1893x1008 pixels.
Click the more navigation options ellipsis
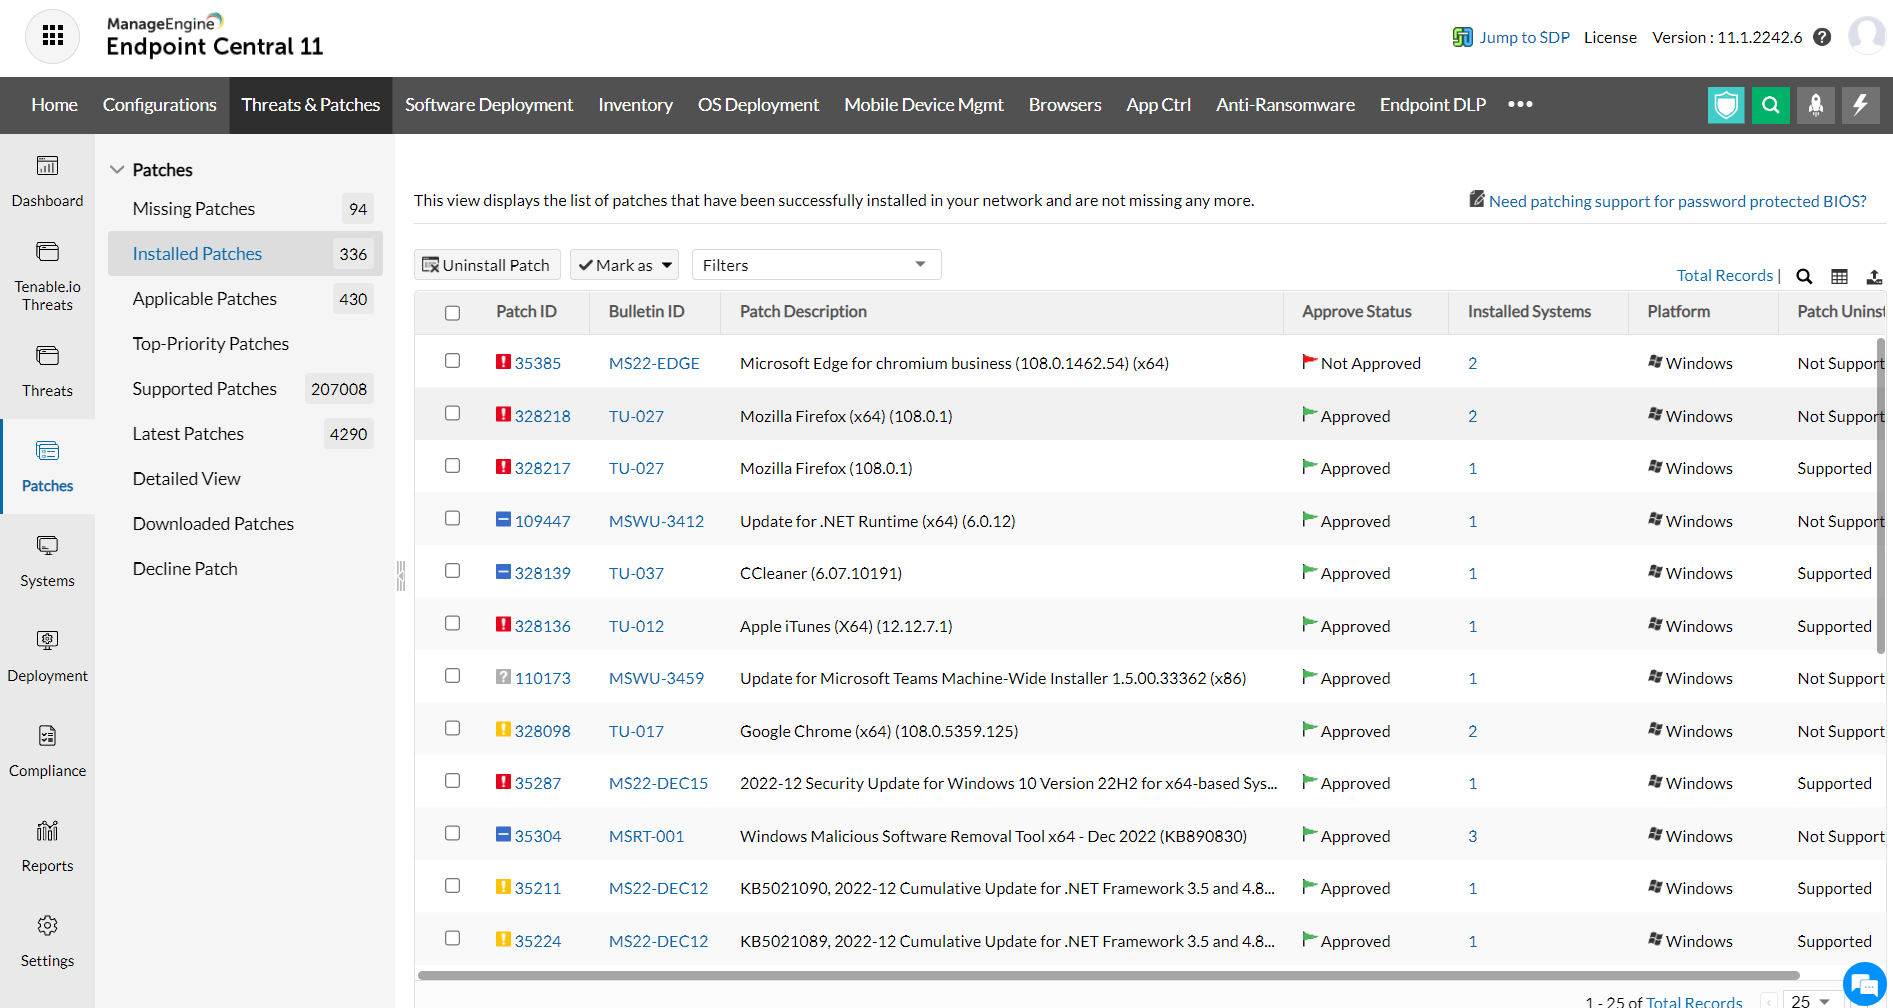pyautogui.click(x=1520, y=104)
